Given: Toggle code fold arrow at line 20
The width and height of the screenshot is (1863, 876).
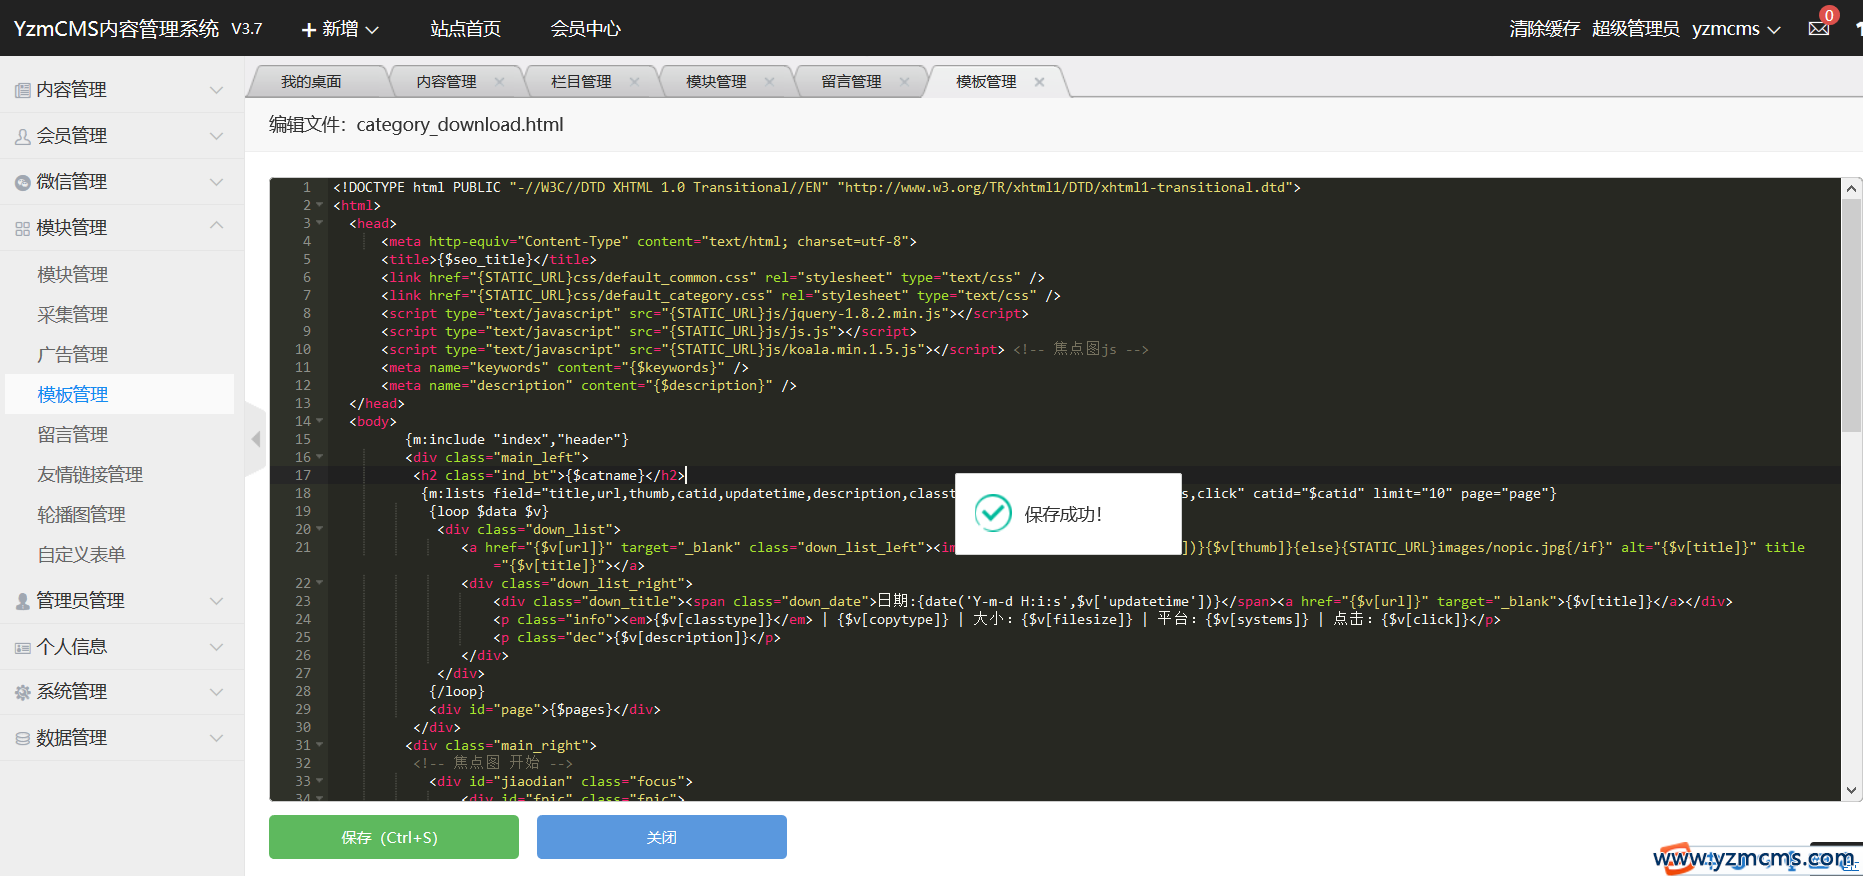Looking at the screenshot, I should pyautogui.click(x=320, y=530).
